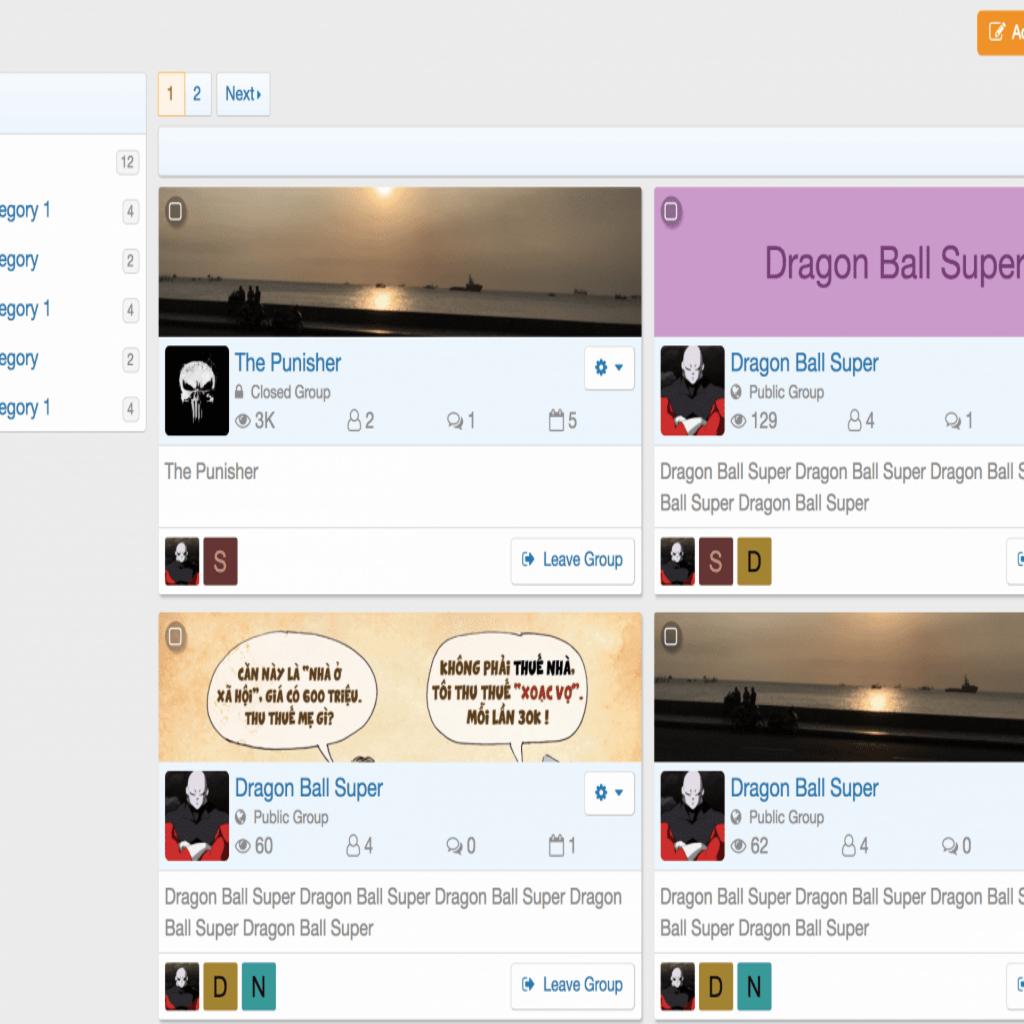Open the gear dropdown on The Punisher card
This screenshot has width=1024, height=1024.
click(x=609, y=368)
